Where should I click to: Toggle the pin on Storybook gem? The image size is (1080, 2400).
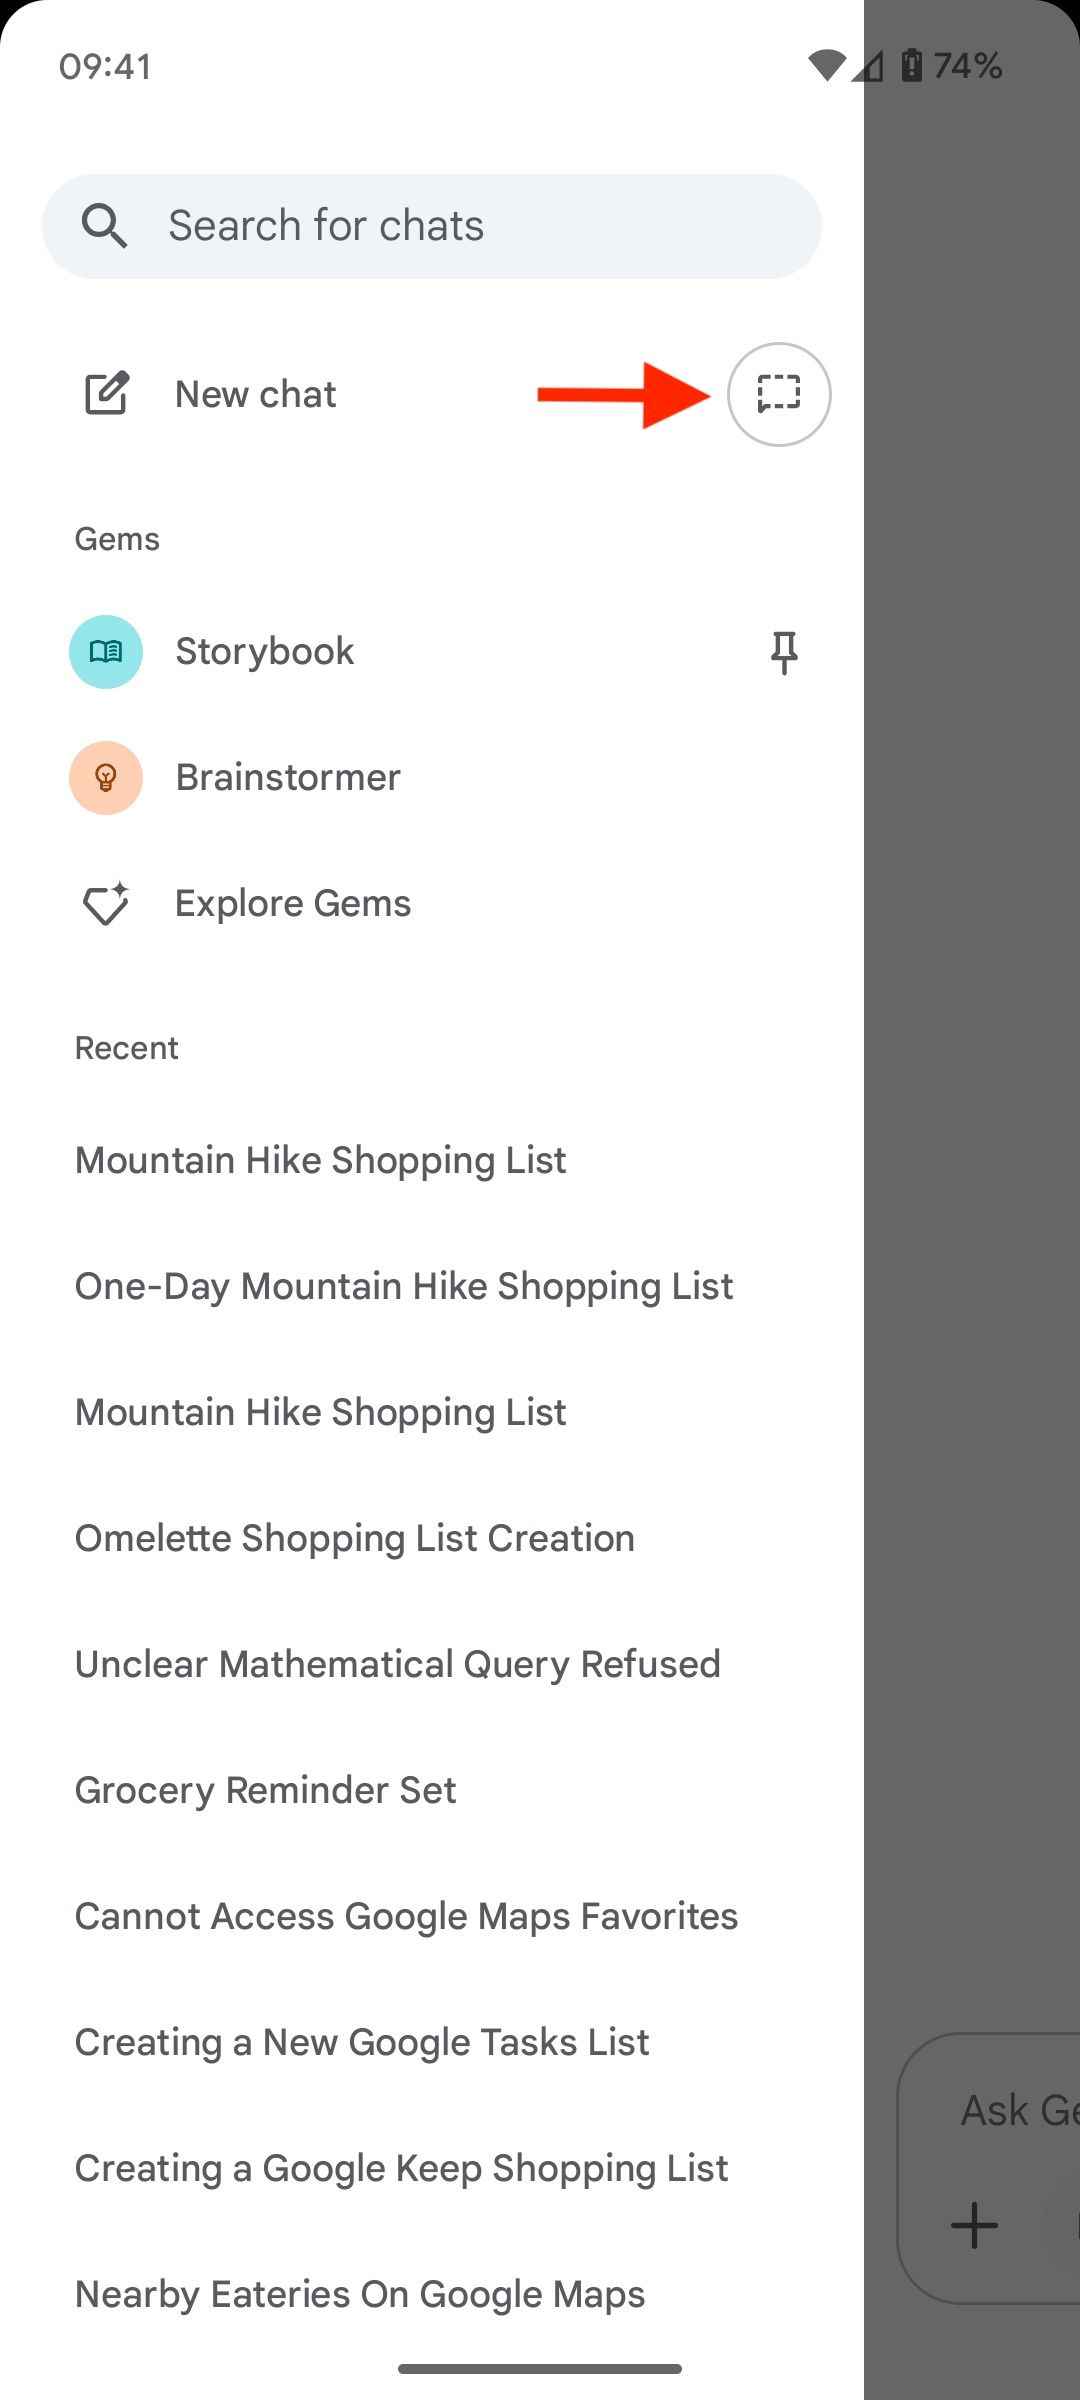(784, 652)
